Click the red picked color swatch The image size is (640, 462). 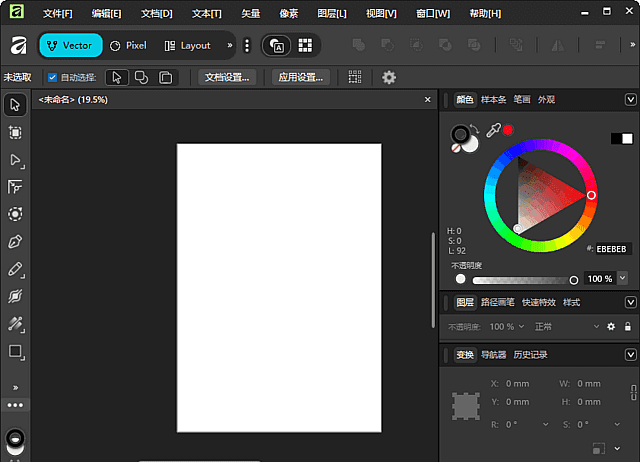click(508, 130)
